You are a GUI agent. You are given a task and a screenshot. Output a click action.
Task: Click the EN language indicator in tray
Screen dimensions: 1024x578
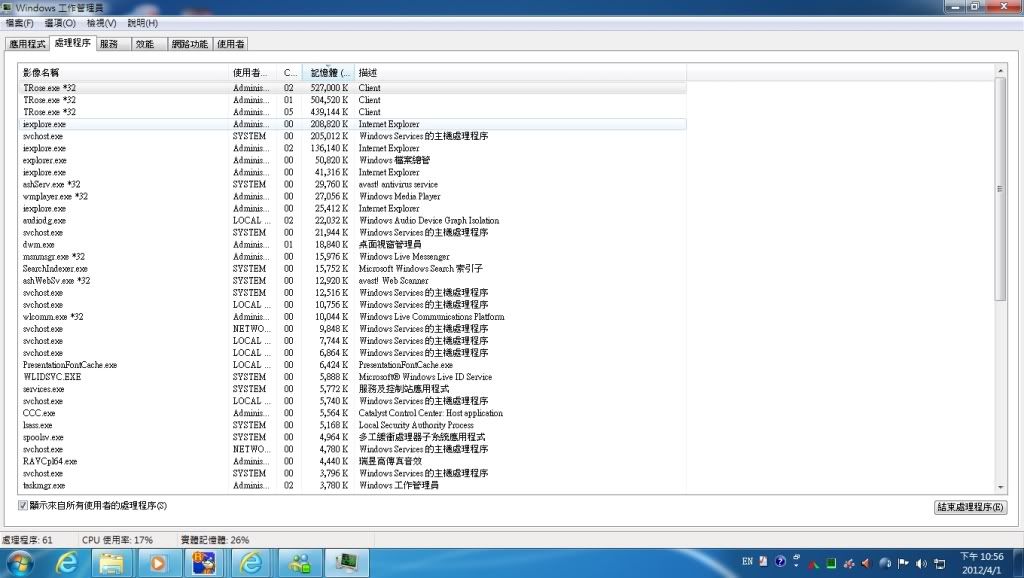tap(748, 561)
